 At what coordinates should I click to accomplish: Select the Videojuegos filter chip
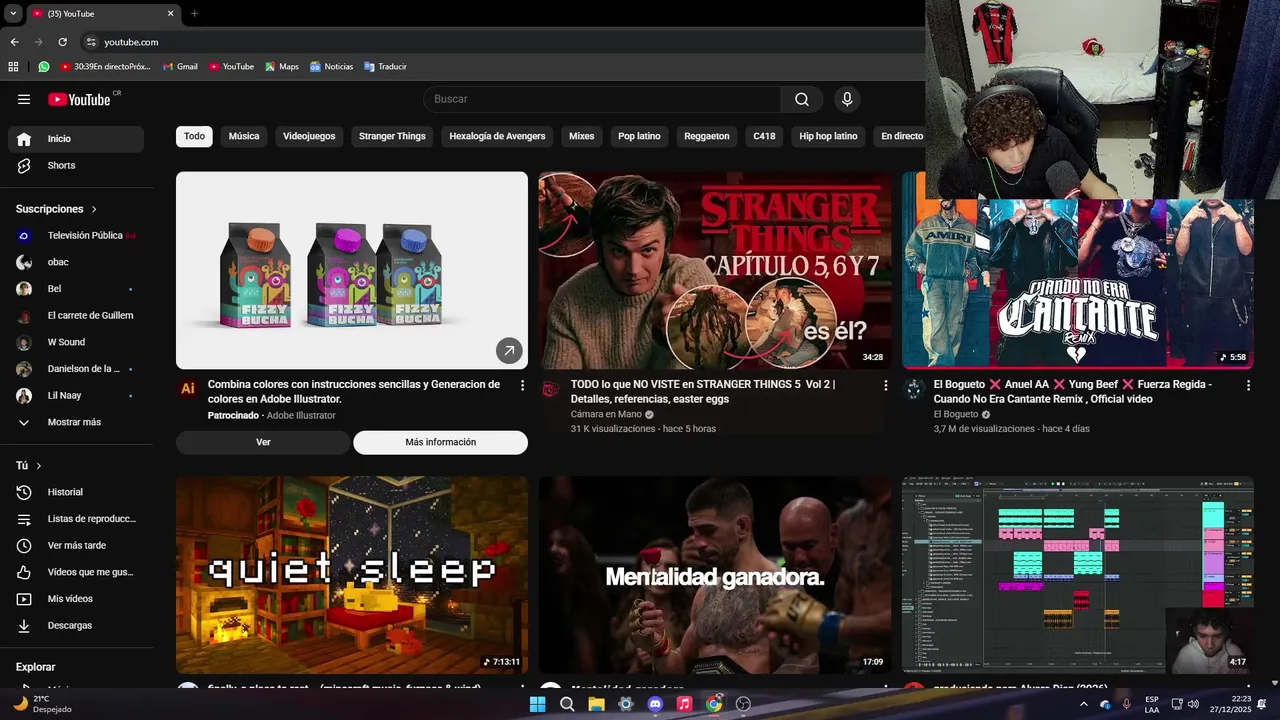tap(309, 136)
